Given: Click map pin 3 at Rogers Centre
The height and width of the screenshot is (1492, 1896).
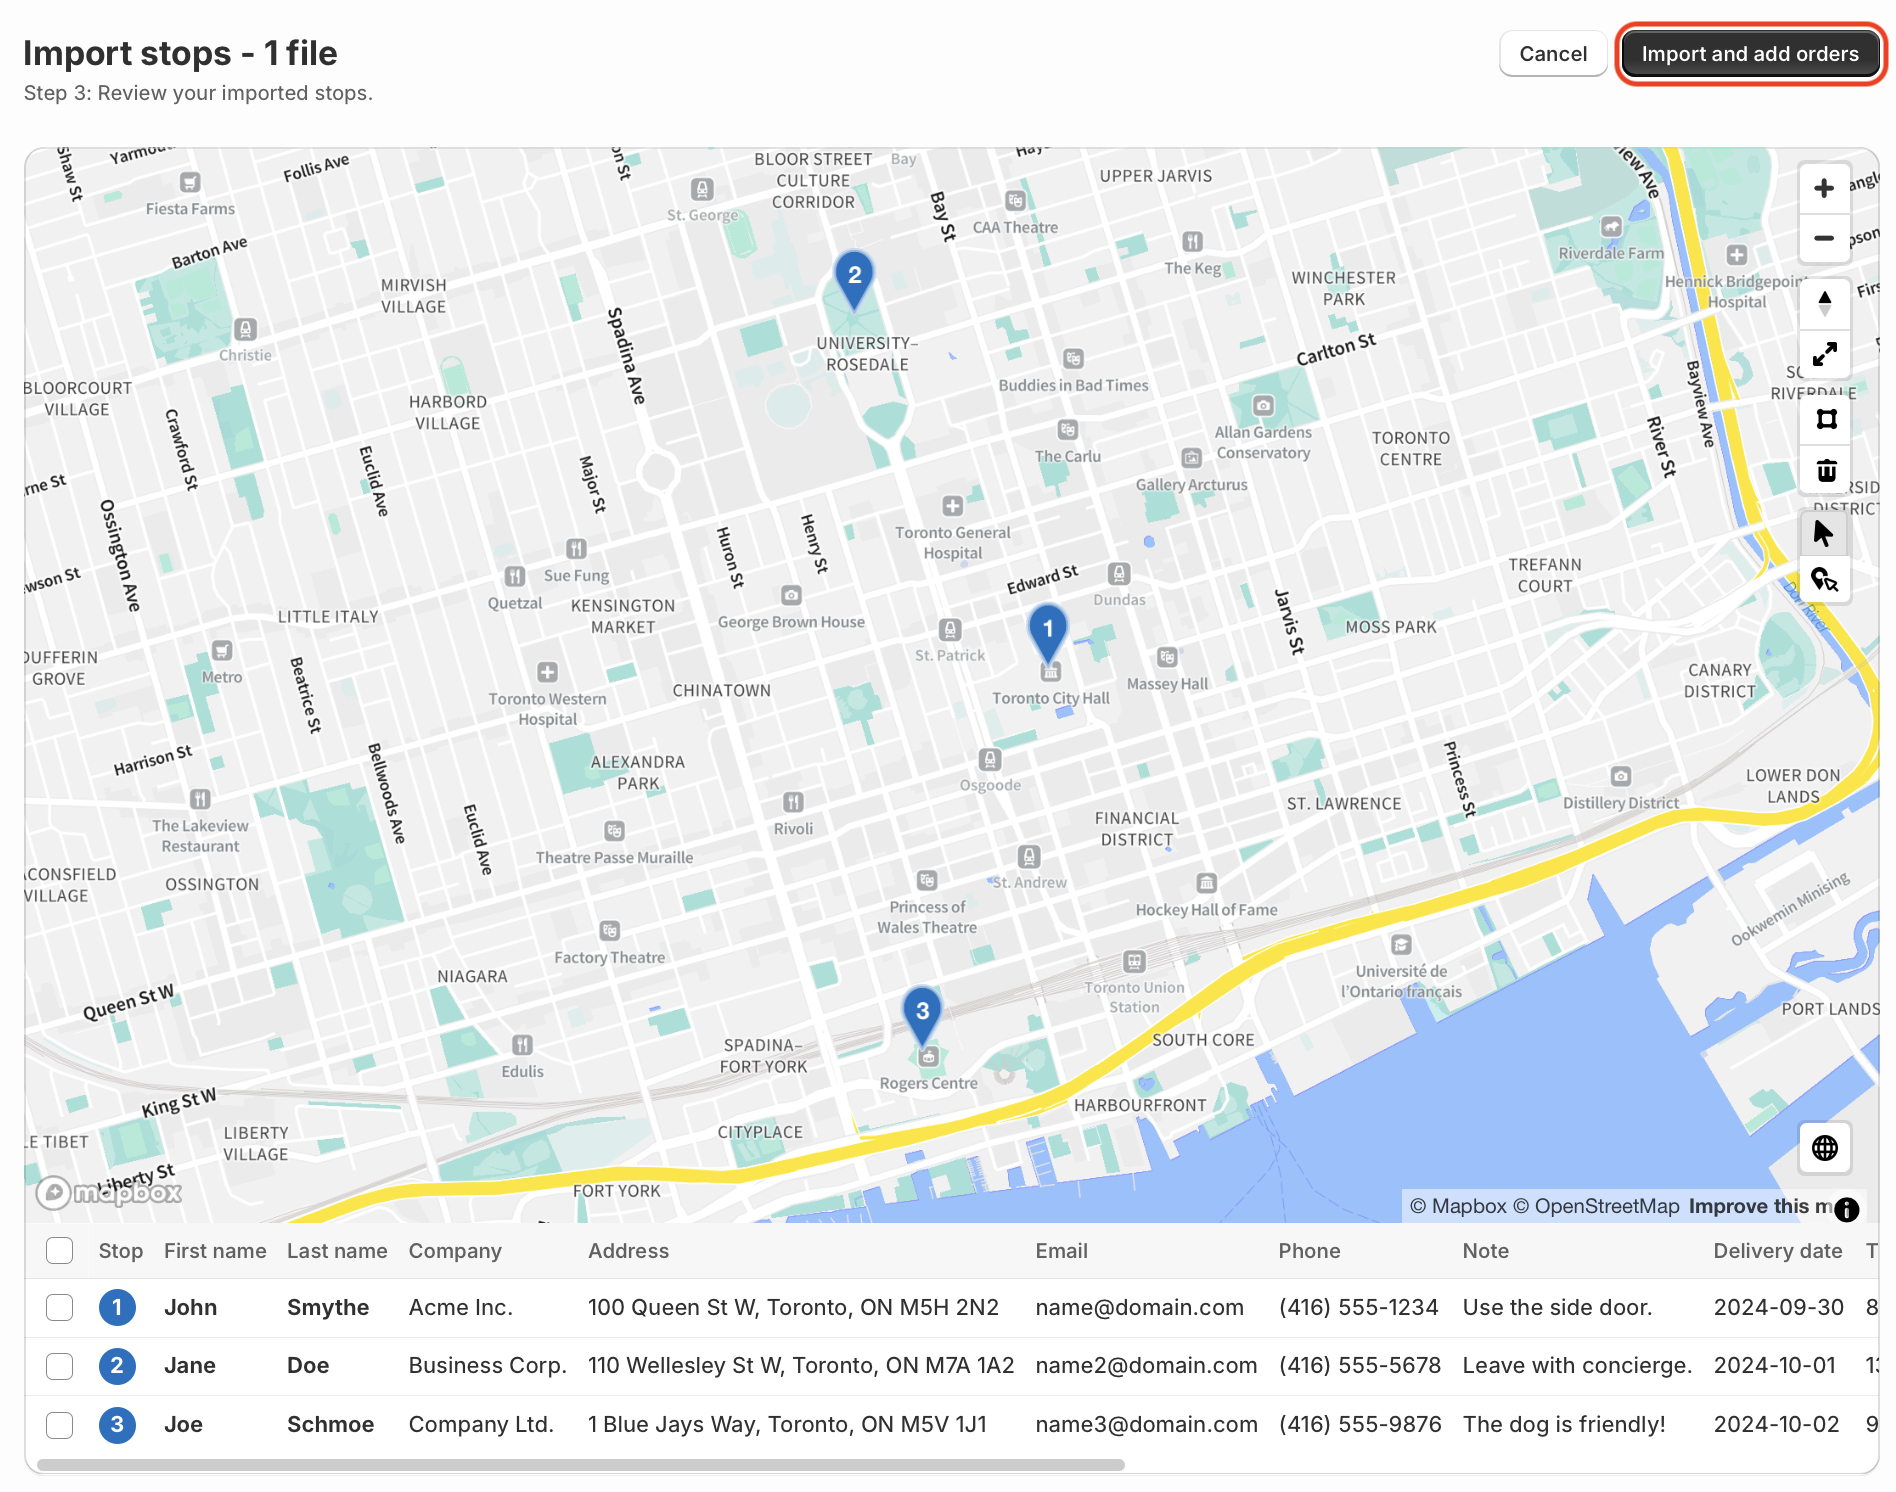Looking at the screenshot, I should pyautogui.click(x=922, y=1015).
